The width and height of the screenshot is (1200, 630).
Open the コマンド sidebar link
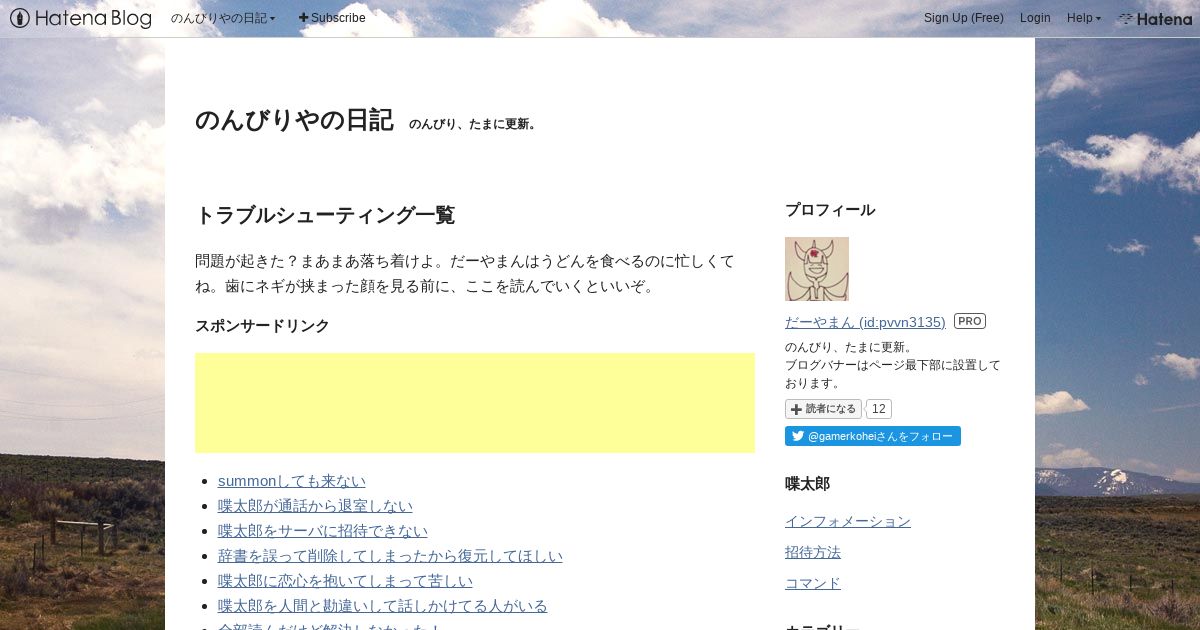coord(813,583)
